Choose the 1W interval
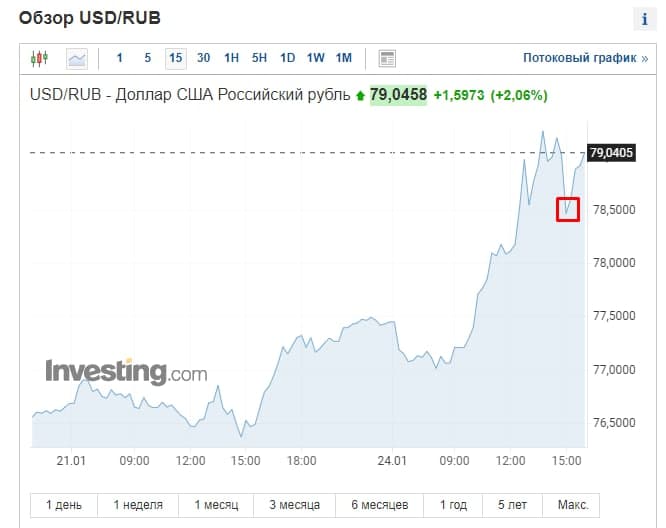The height and width of the screenshot is (528, 666). pyautogui.click(x=316, y=58)
